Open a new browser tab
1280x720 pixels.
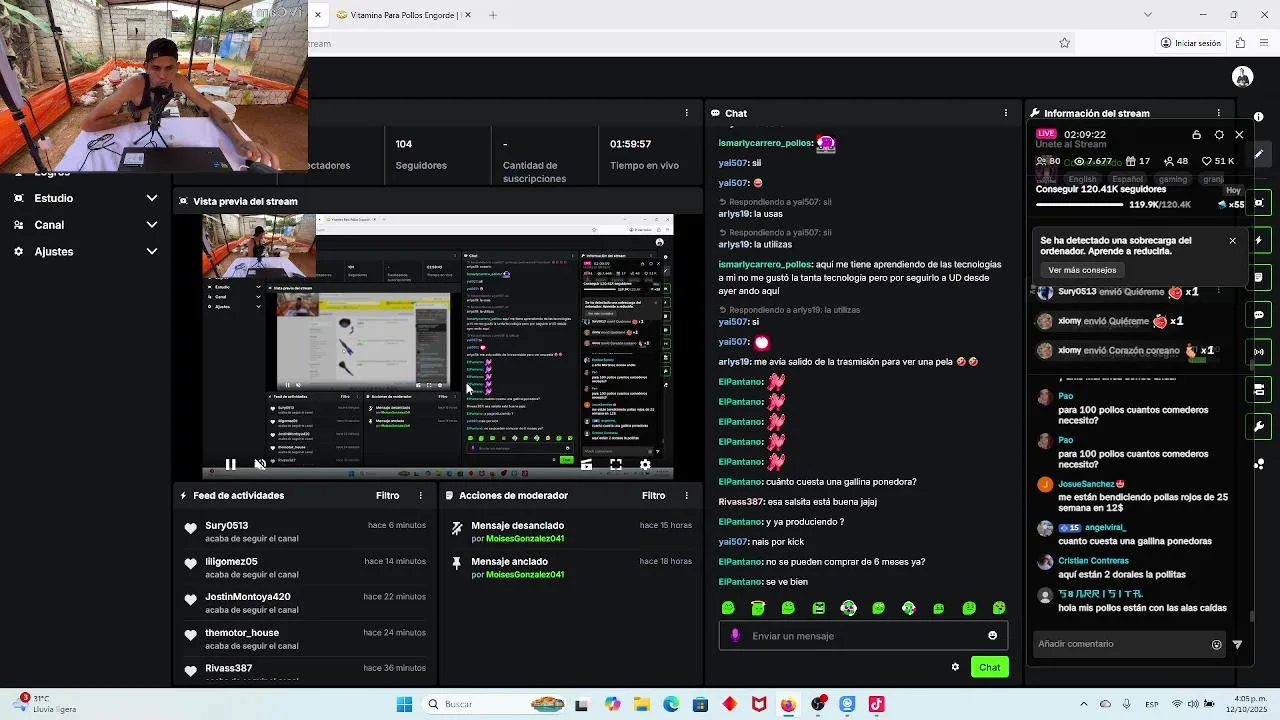[x=492, y=15]
